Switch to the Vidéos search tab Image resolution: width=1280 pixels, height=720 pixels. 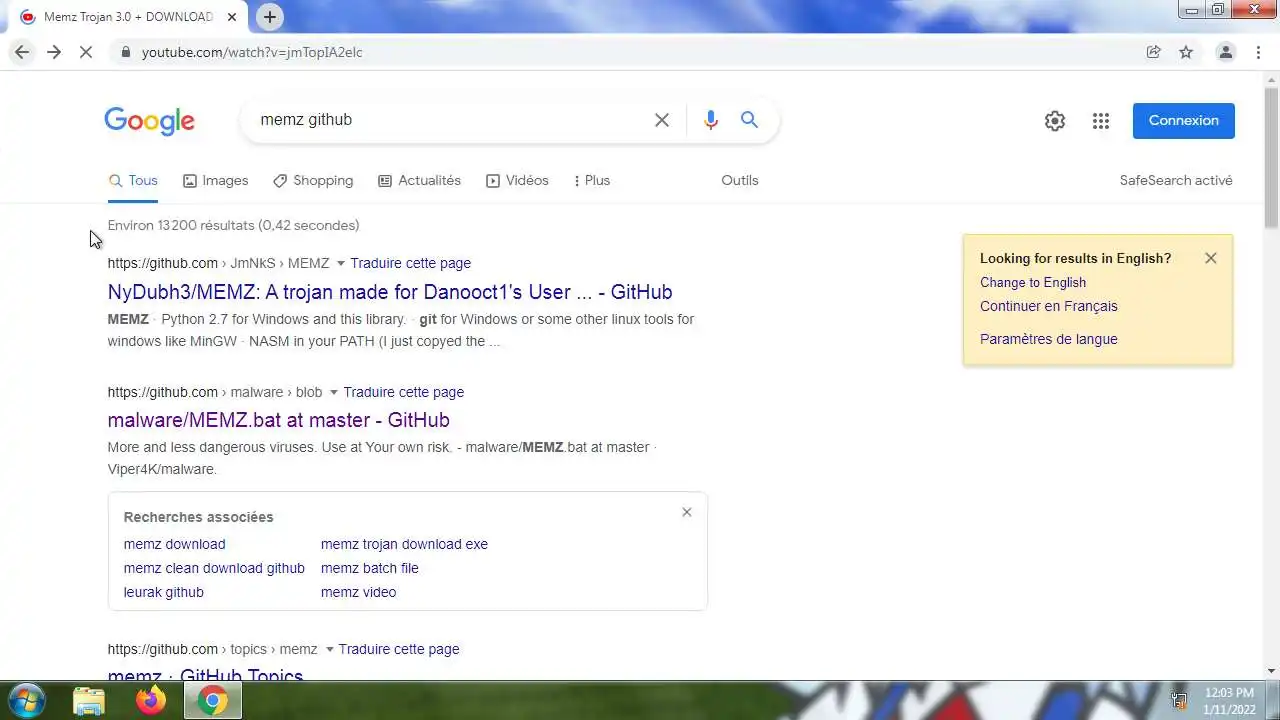517,181
